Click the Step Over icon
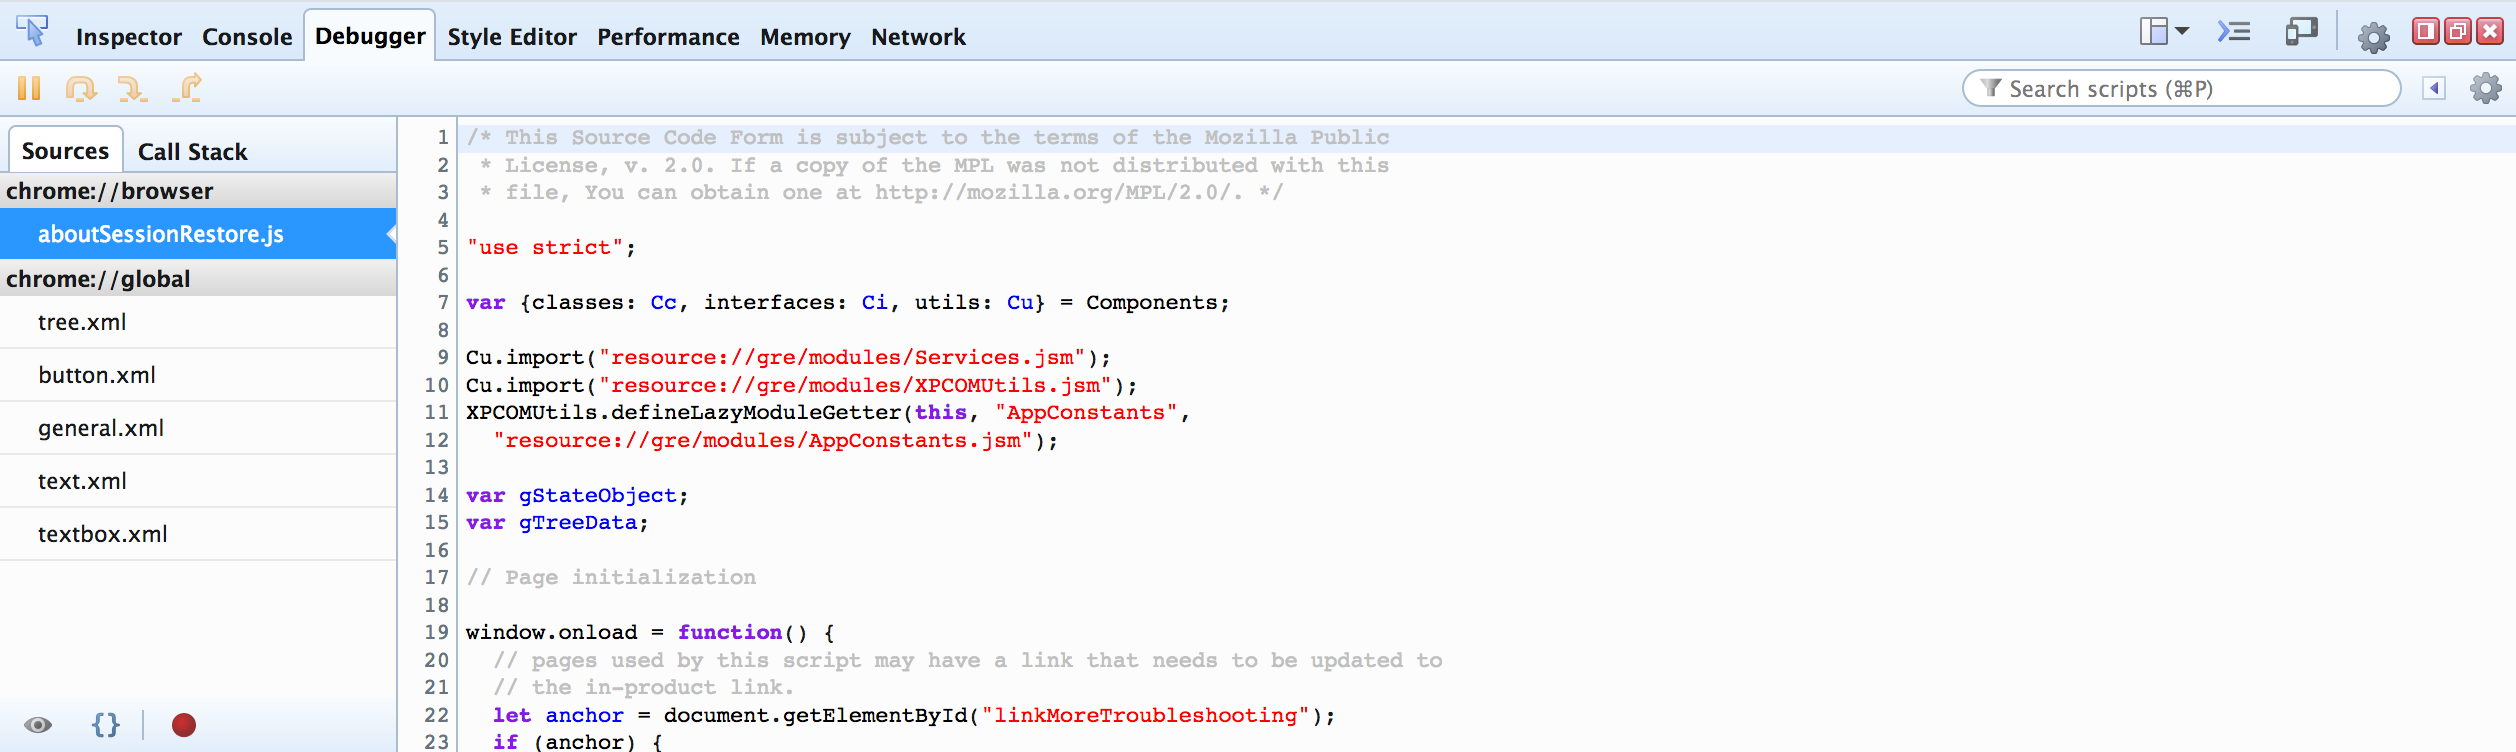The image size is (2516, 752). click(x=81, y=88)
